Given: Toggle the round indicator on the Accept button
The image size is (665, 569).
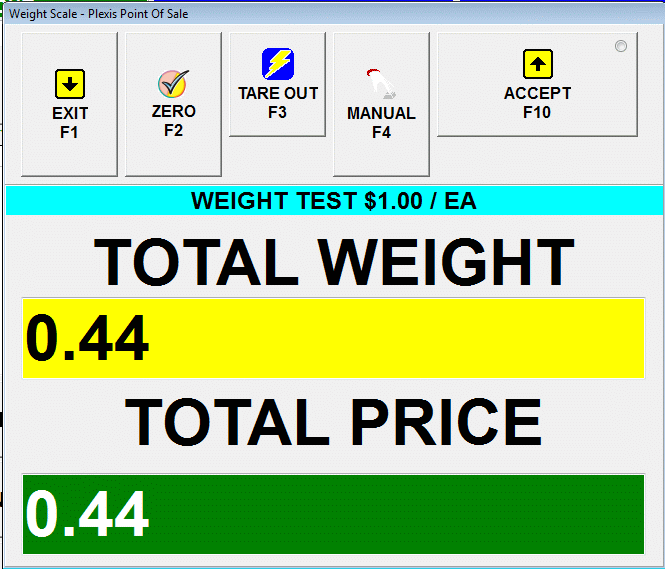Looking at the screenshot, I should [621, 46].
